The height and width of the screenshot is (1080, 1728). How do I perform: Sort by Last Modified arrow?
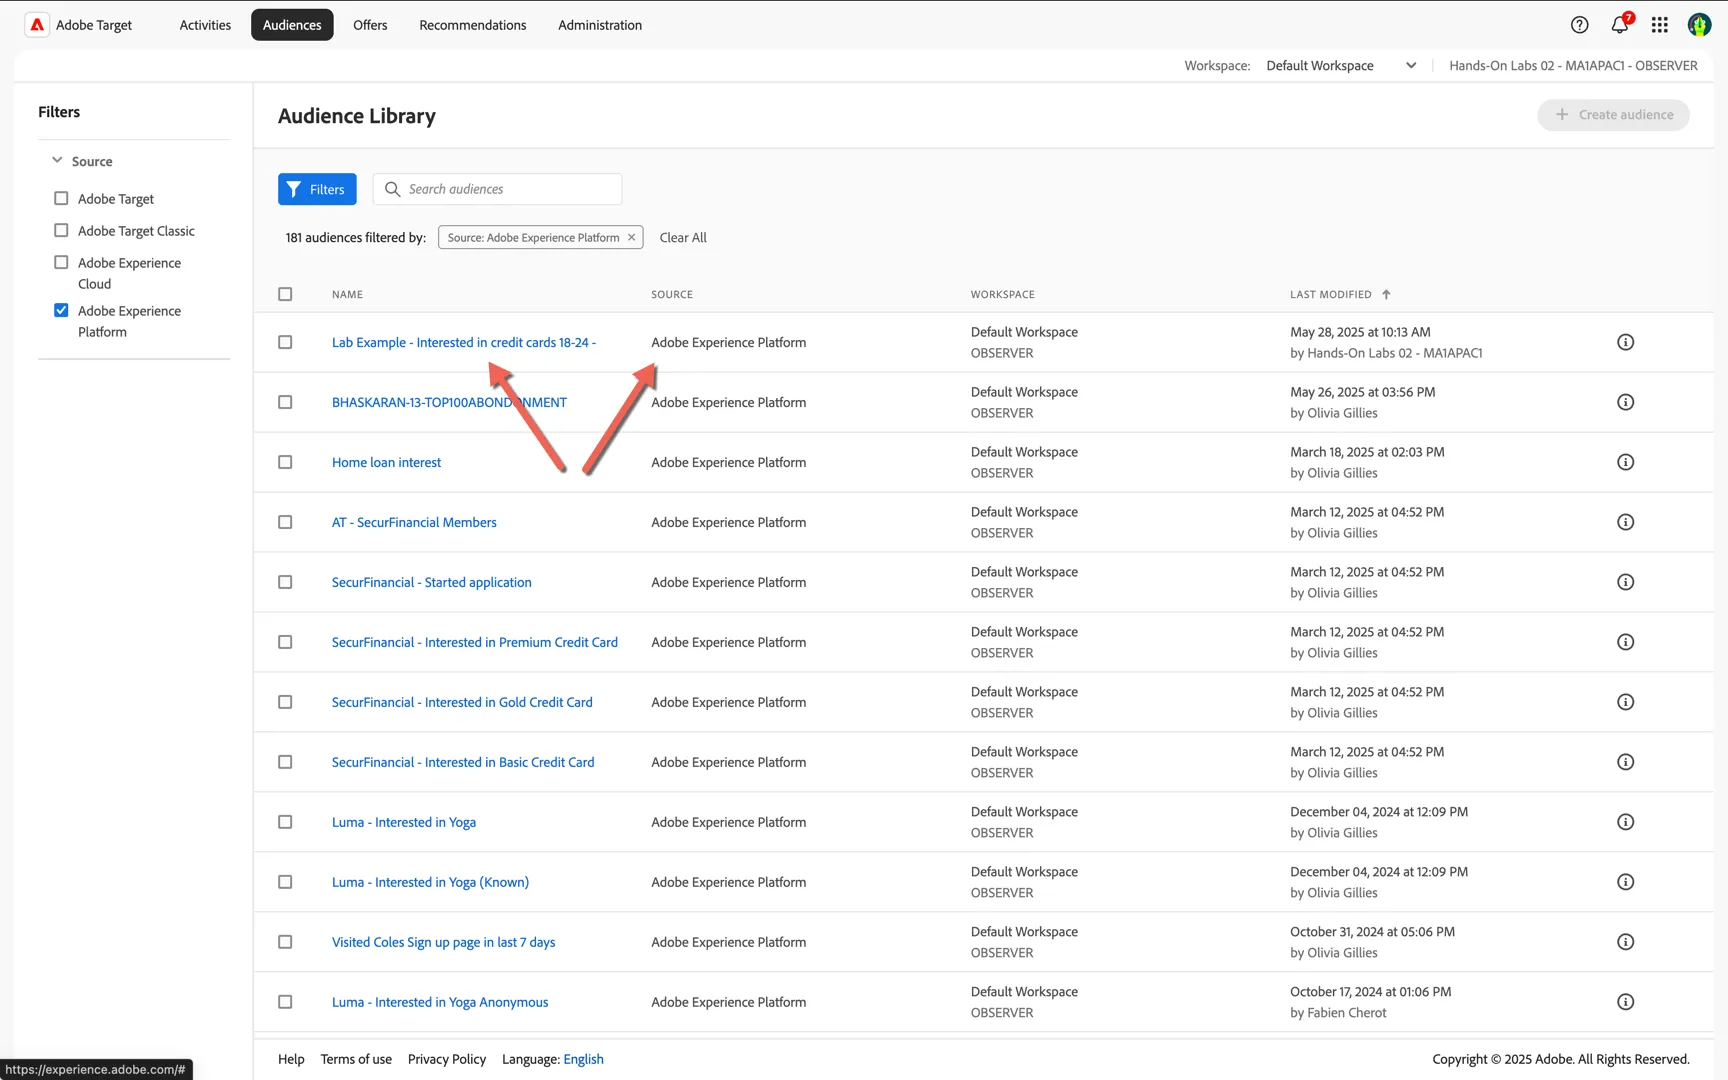pyautogui.click(x=1386, y=294)
